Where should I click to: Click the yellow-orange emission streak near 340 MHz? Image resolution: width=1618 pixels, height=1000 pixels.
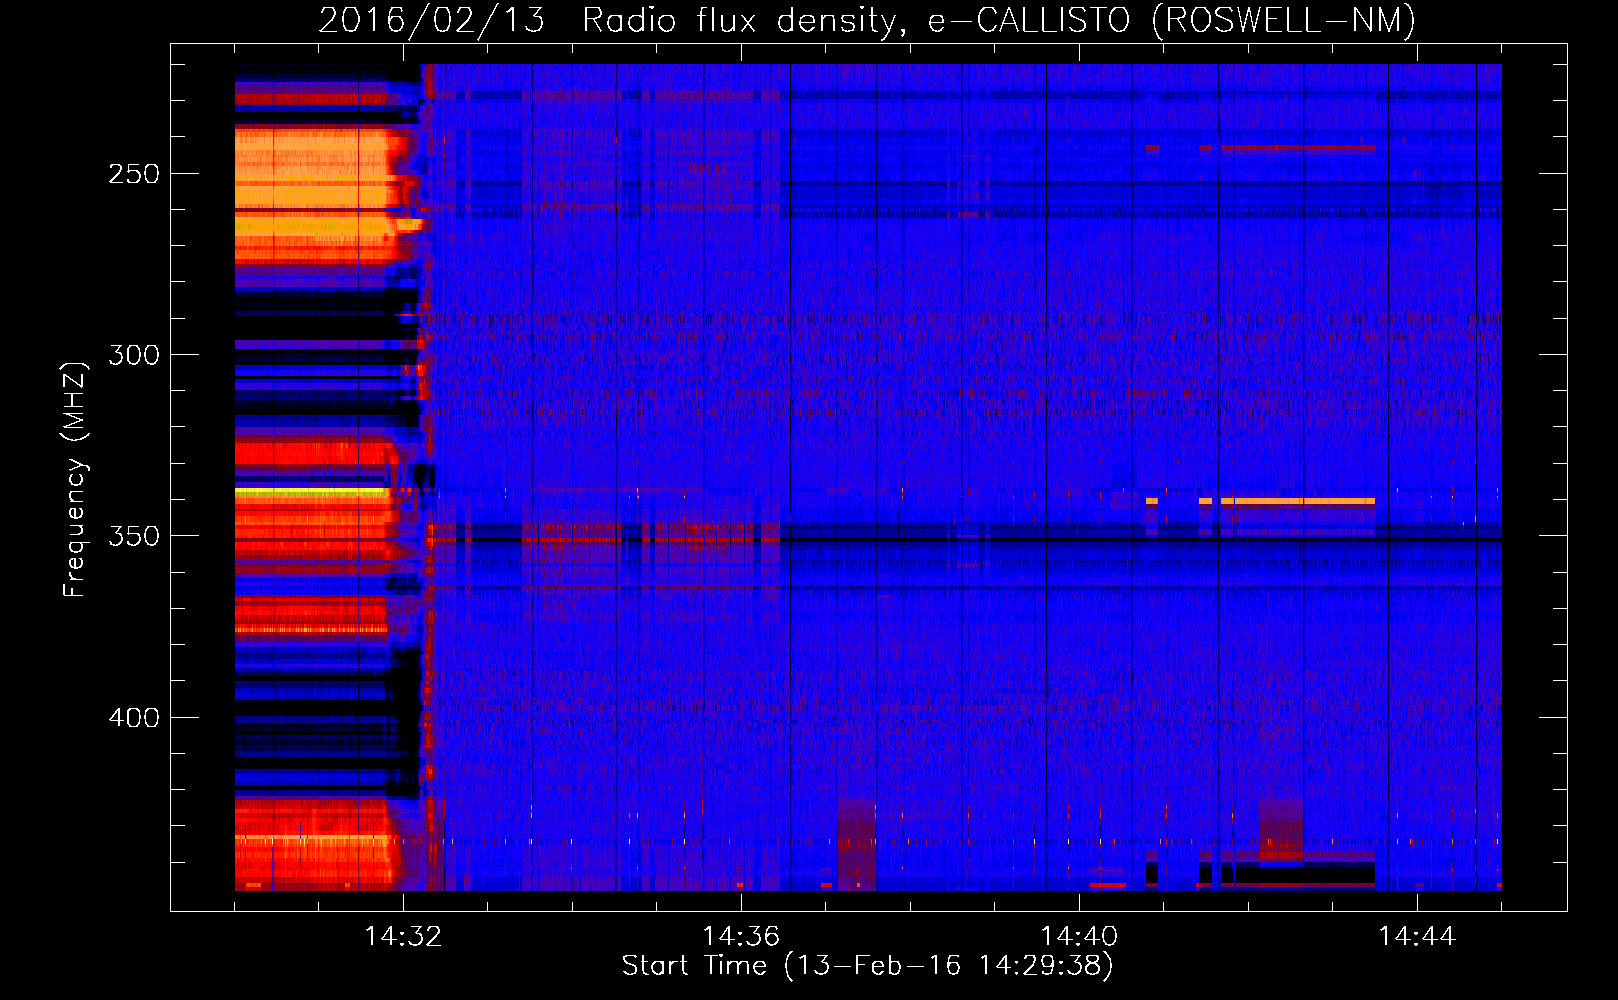click(1297, 501)
